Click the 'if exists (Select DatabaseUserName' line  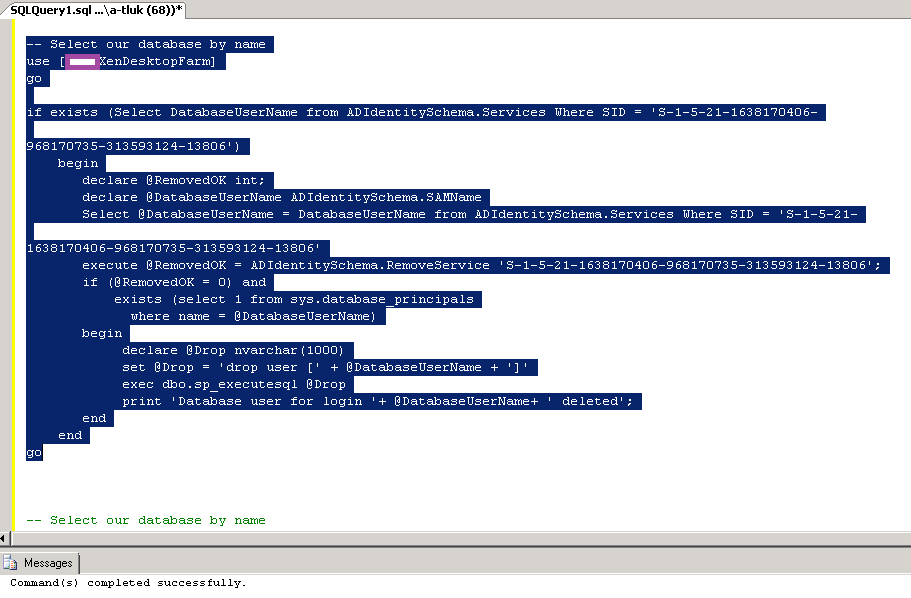[x=422, y=112]
